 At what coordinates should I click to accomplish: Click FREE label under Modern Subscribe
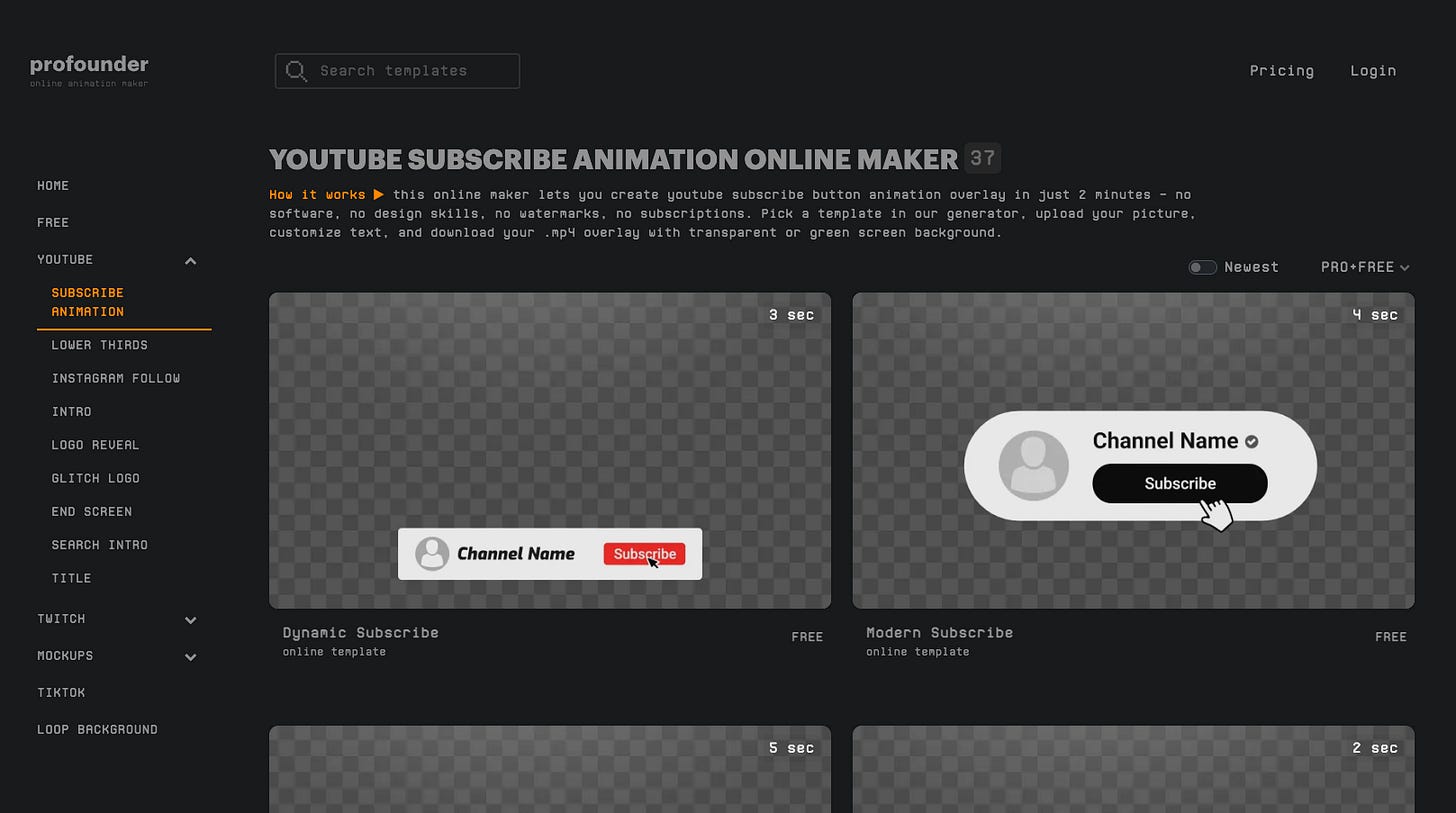point(1391,637)
